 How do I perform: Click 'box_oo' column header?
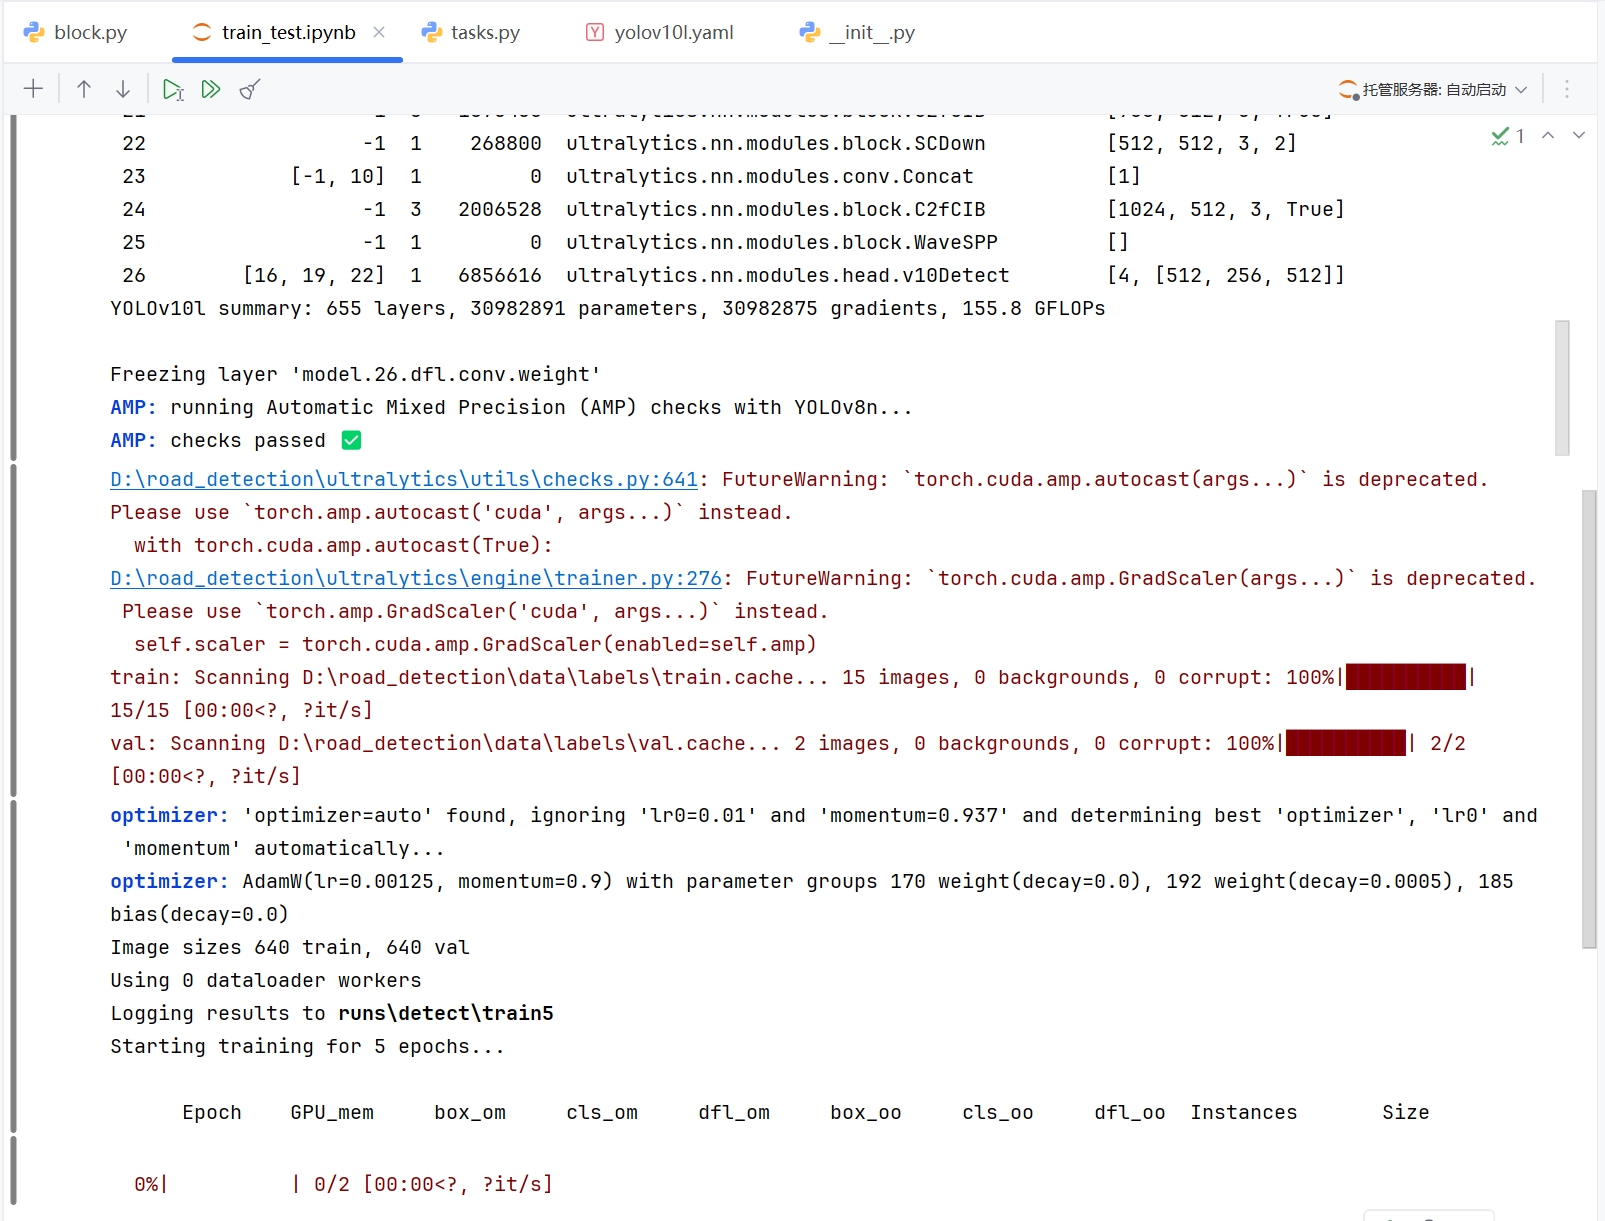tap(866, 1112)
